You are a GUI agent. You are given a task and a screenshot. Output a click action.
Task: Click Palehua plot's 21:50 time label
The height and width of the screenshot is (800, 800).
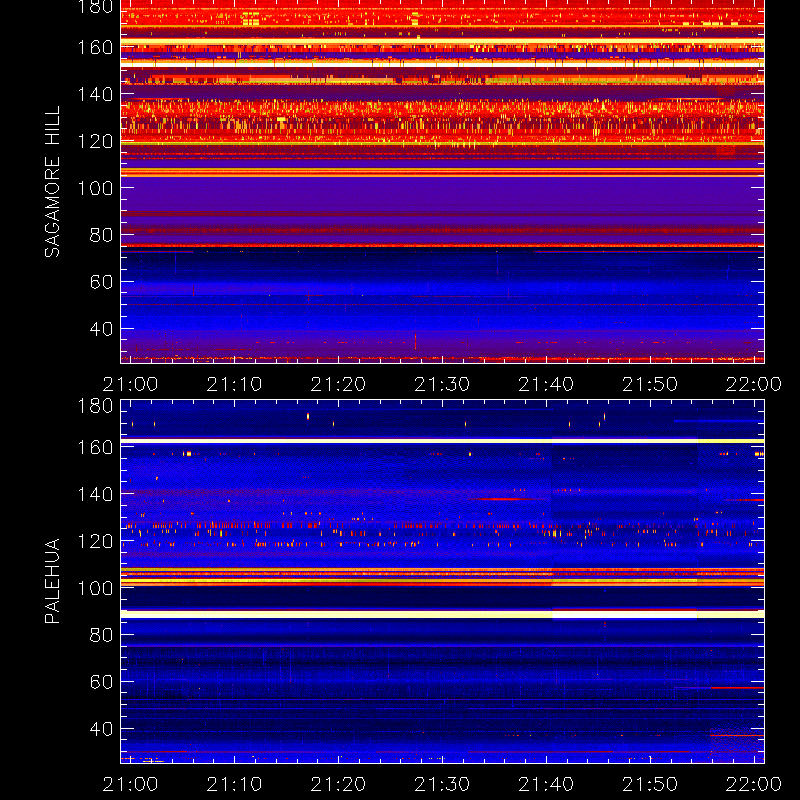click(650, 784)
